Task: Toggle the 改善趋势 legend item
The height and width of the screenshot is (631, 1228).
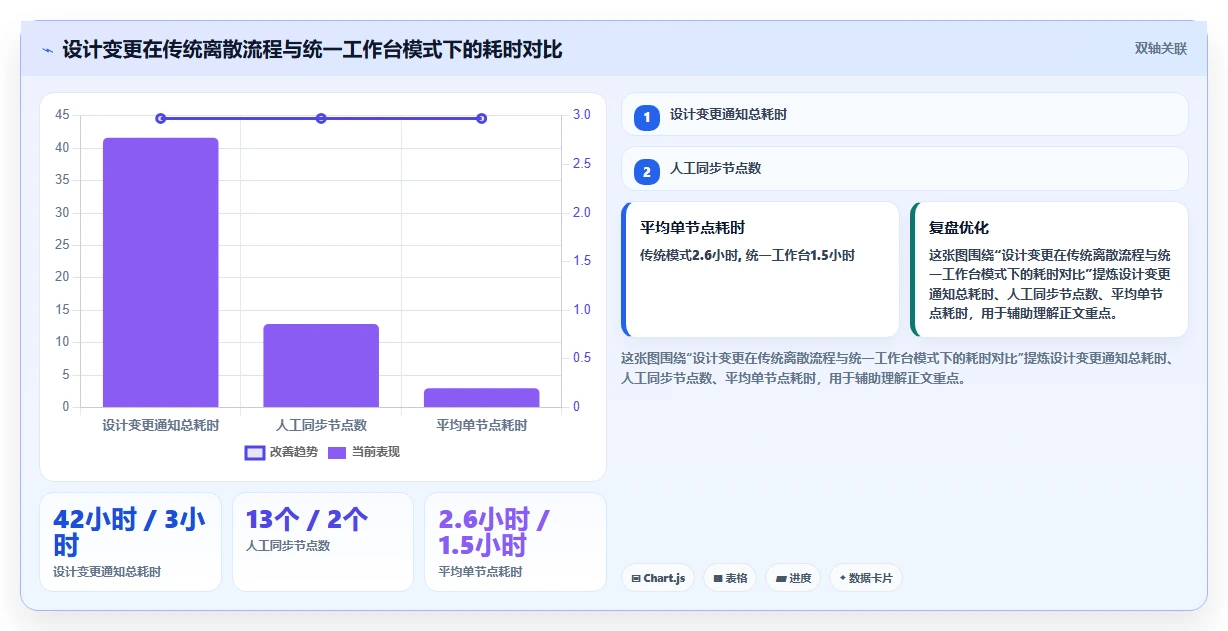Action: point(281,452)
